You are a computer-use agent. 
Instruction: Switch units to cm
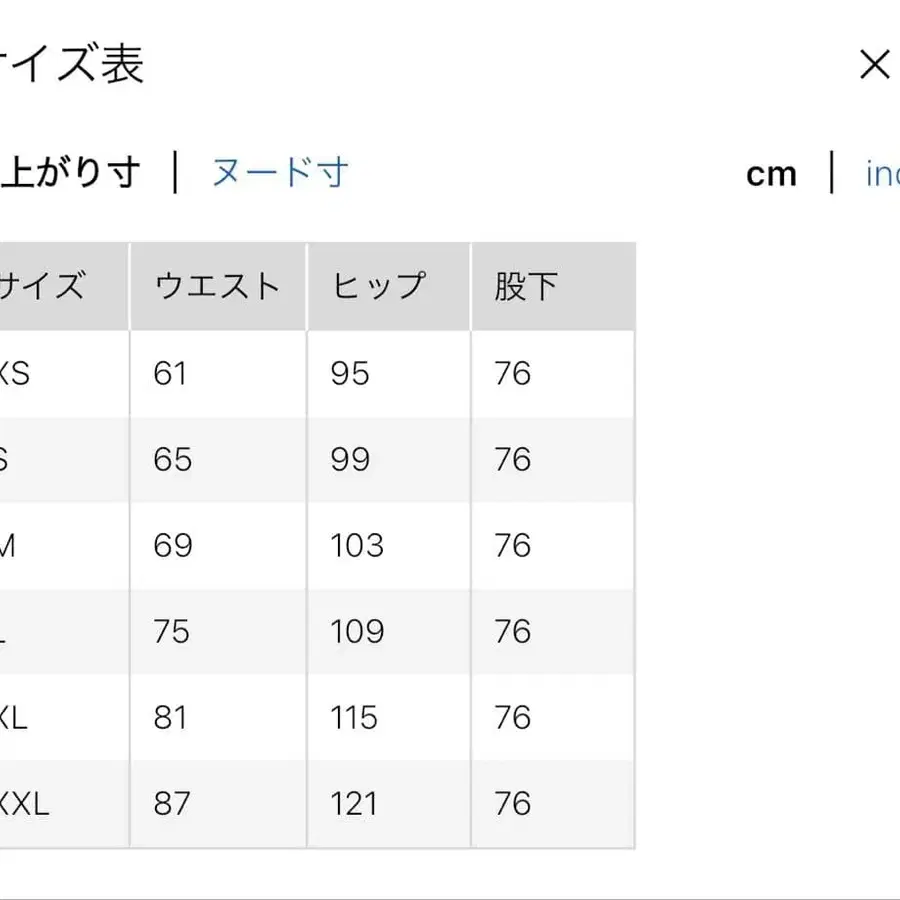tap(771, 173)
